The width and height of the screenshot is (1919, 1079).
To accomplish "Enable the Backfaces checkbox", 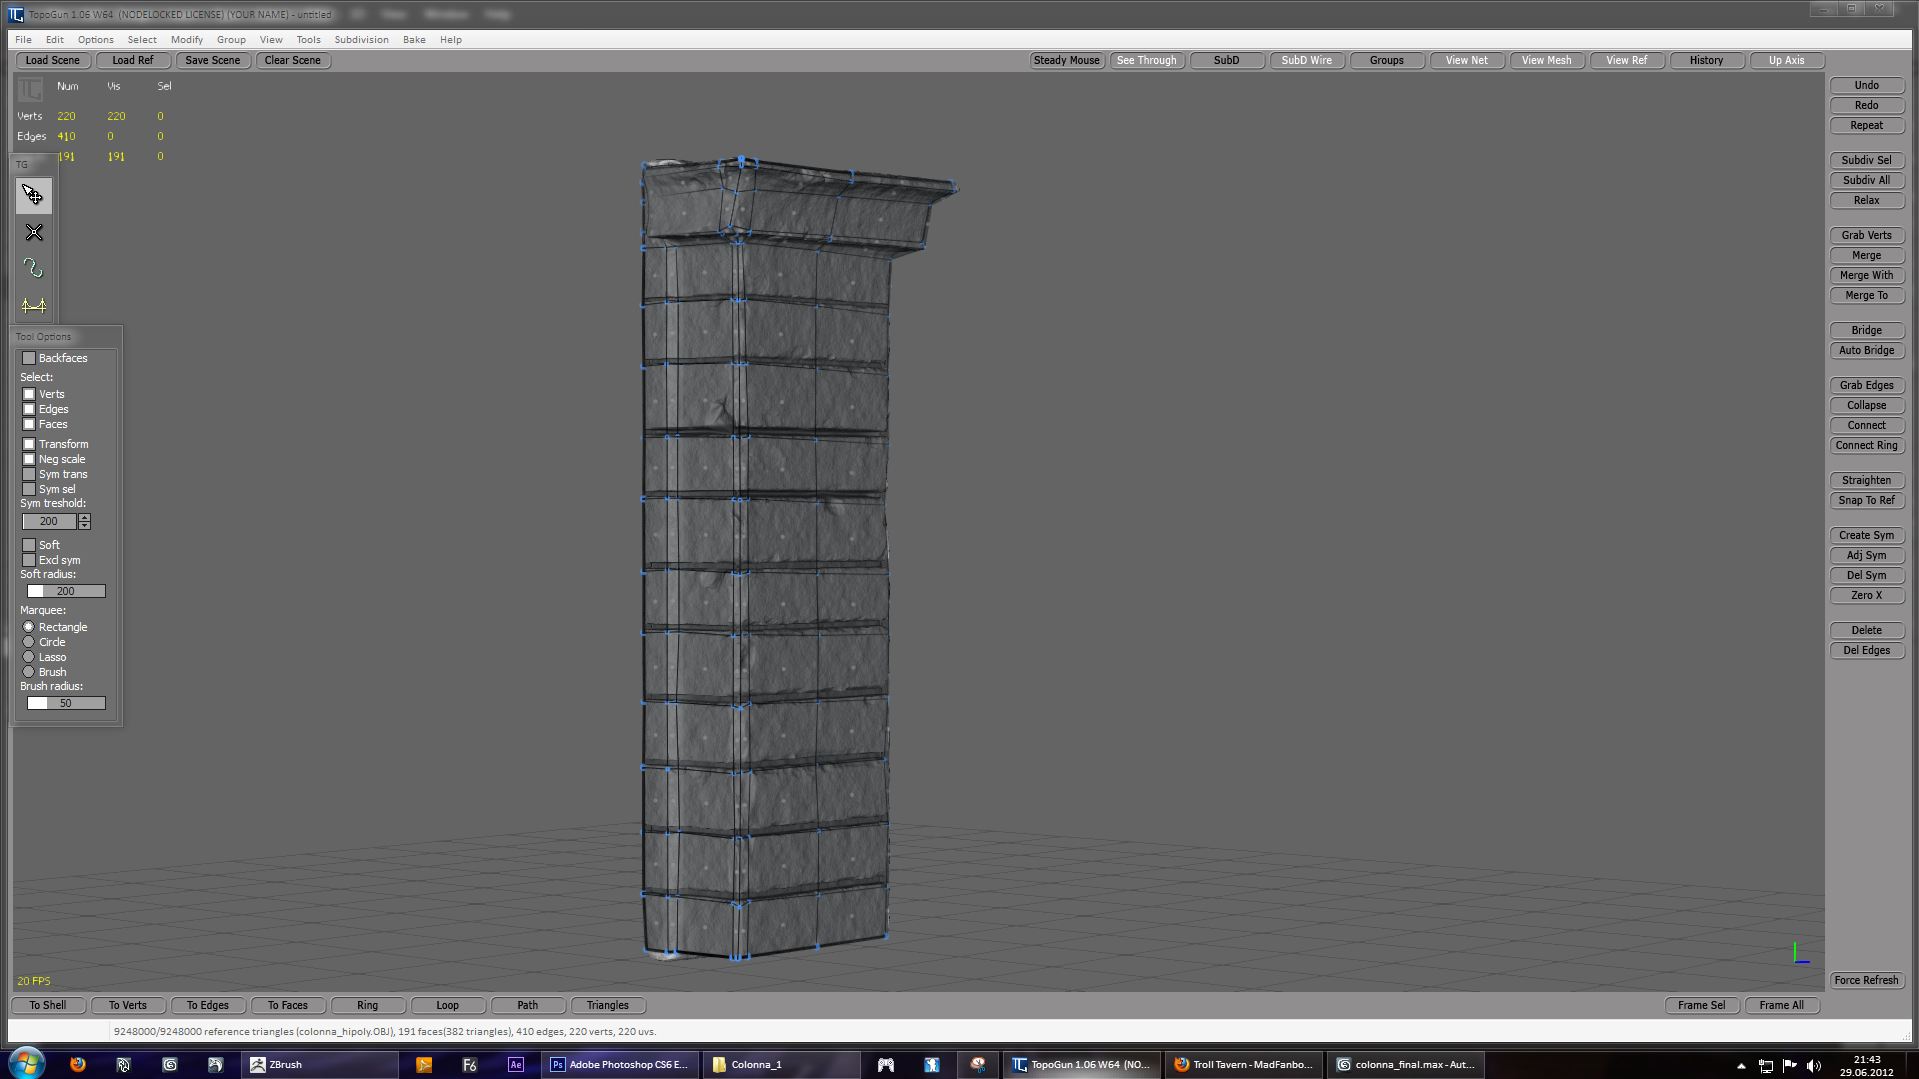I will coord(29,358).
